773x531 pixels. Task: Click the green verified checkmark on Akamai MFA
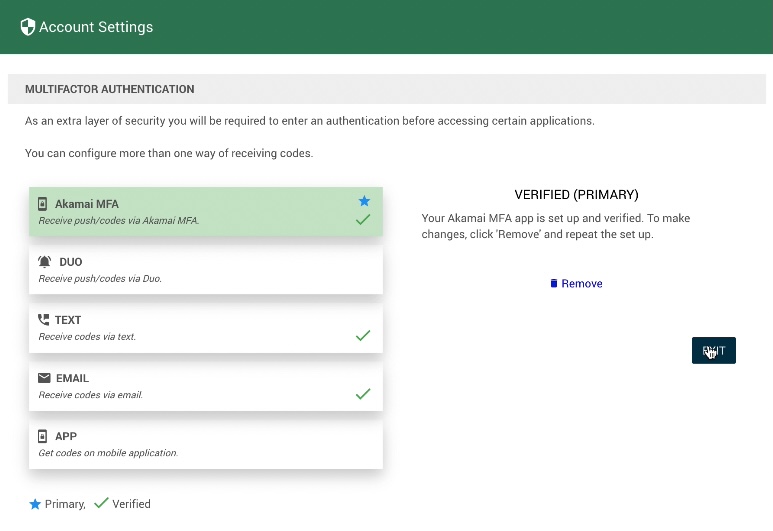[x=363, y=220]
